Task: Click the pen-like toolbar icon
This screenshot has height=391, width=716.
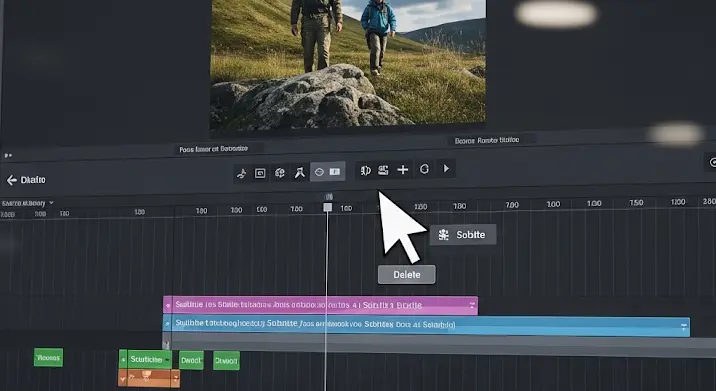Action: pyautogui.click(x=300, y=172)
